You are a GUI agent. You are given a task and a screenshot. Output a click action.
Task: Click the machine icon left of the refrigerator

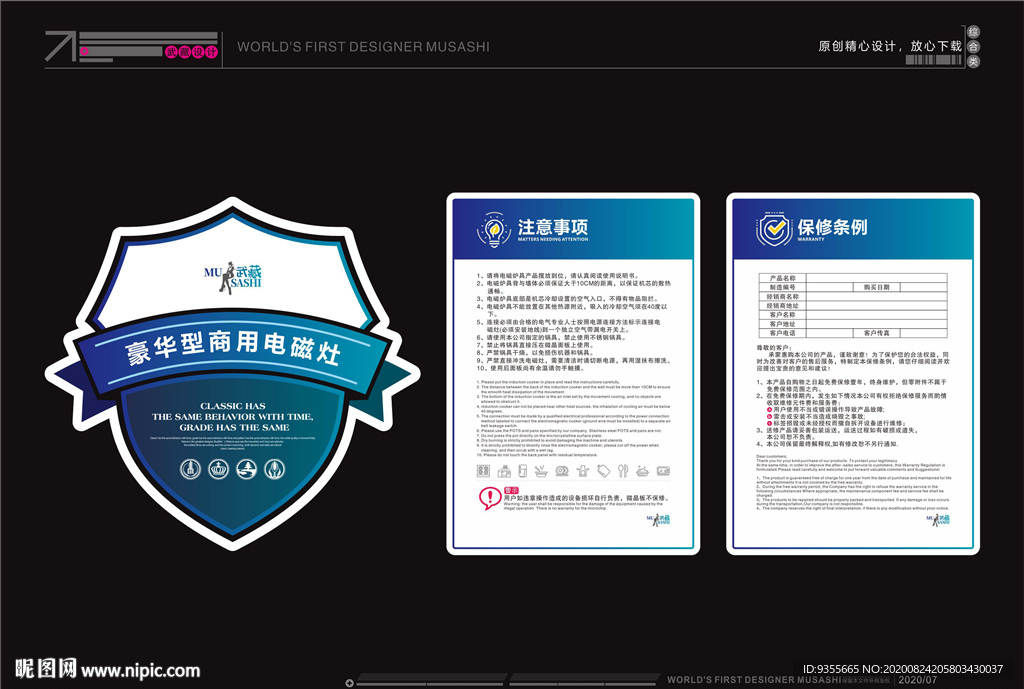[504, 470]
